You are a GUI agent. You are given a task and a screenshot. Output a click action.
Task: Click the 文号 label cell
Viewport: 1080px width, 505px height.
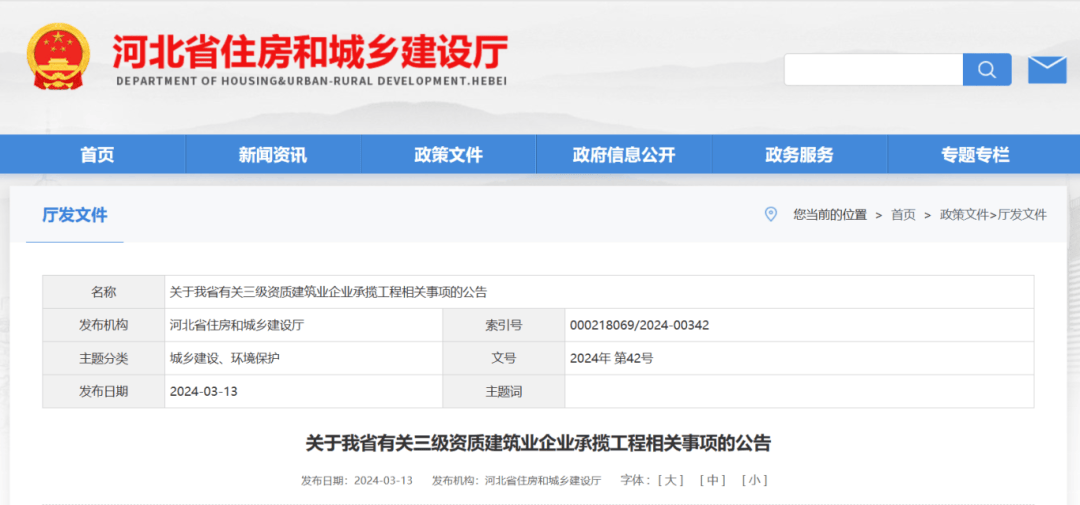point(503,358)
